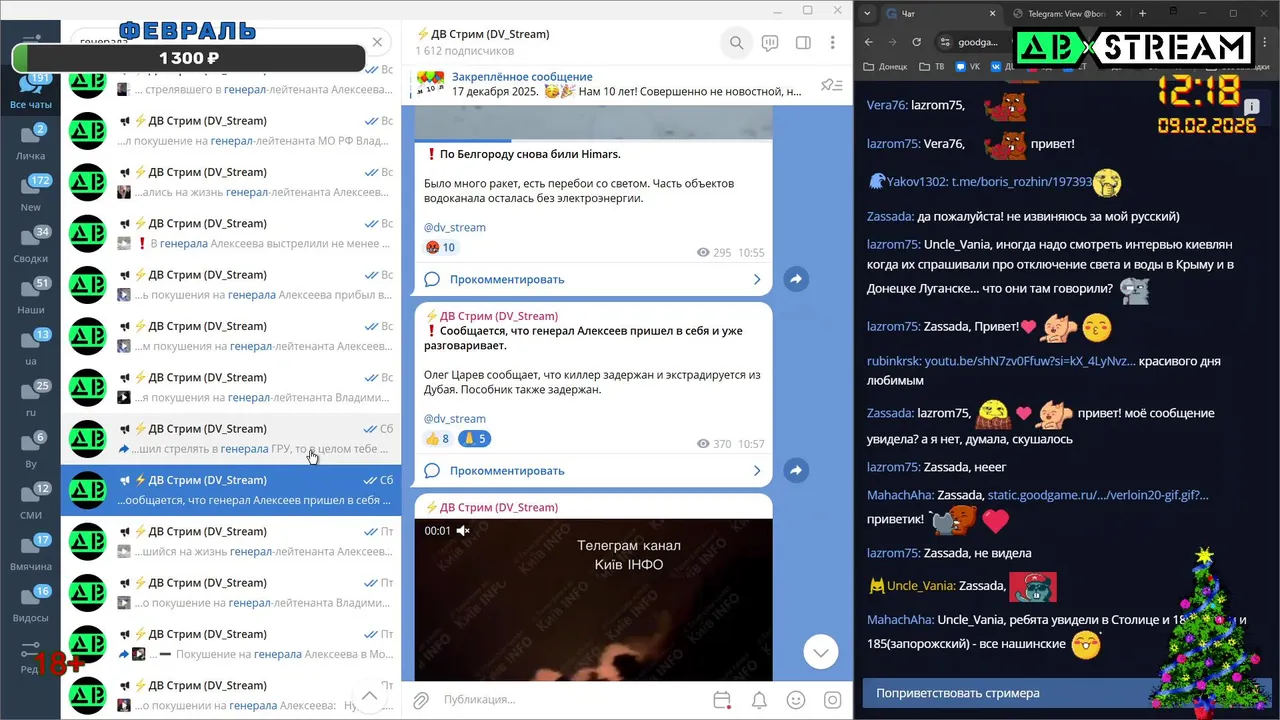The image size is (1280, 720).
Task: Open the VK bookmark
Action: [966, 67]
